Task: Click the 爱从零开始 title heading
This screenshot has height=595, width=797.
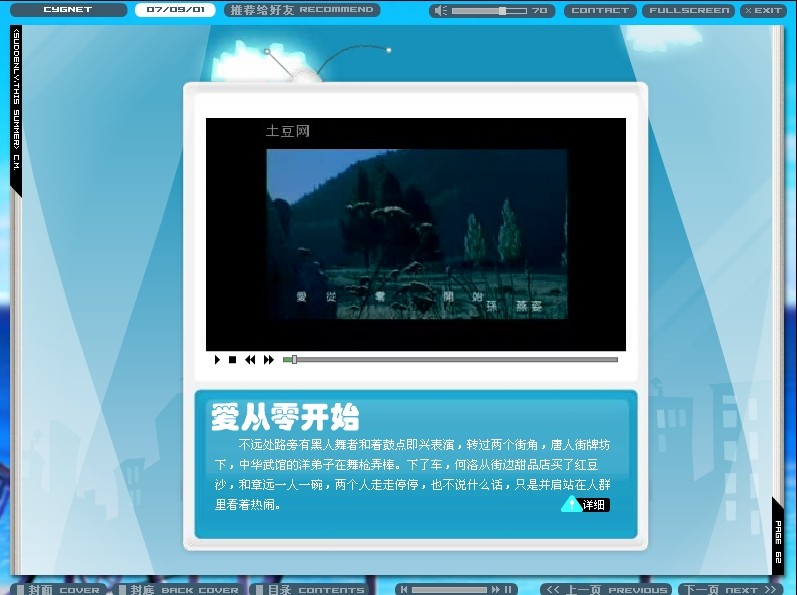Action: pyautogui.click(x=285, y=417)
